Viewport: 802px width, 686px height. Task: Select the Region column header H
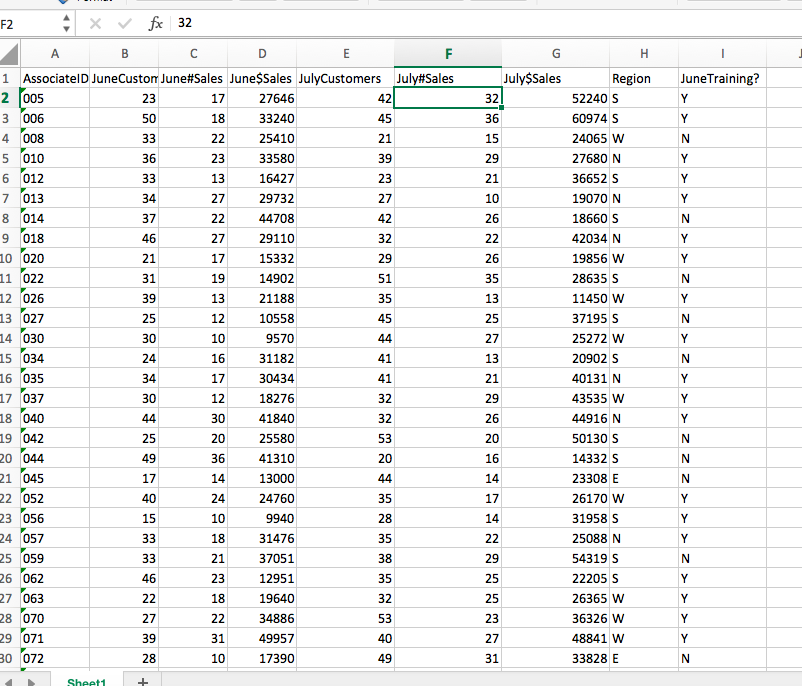pos(643,55)
